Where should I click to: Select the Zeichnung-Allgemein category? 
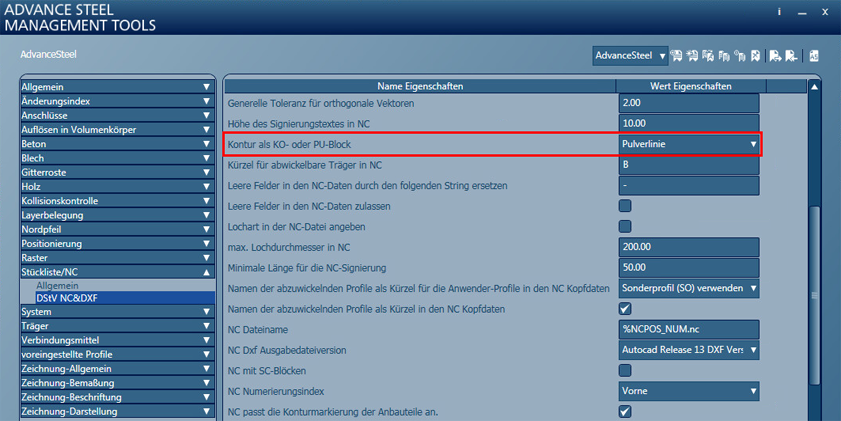coord(117,369)
